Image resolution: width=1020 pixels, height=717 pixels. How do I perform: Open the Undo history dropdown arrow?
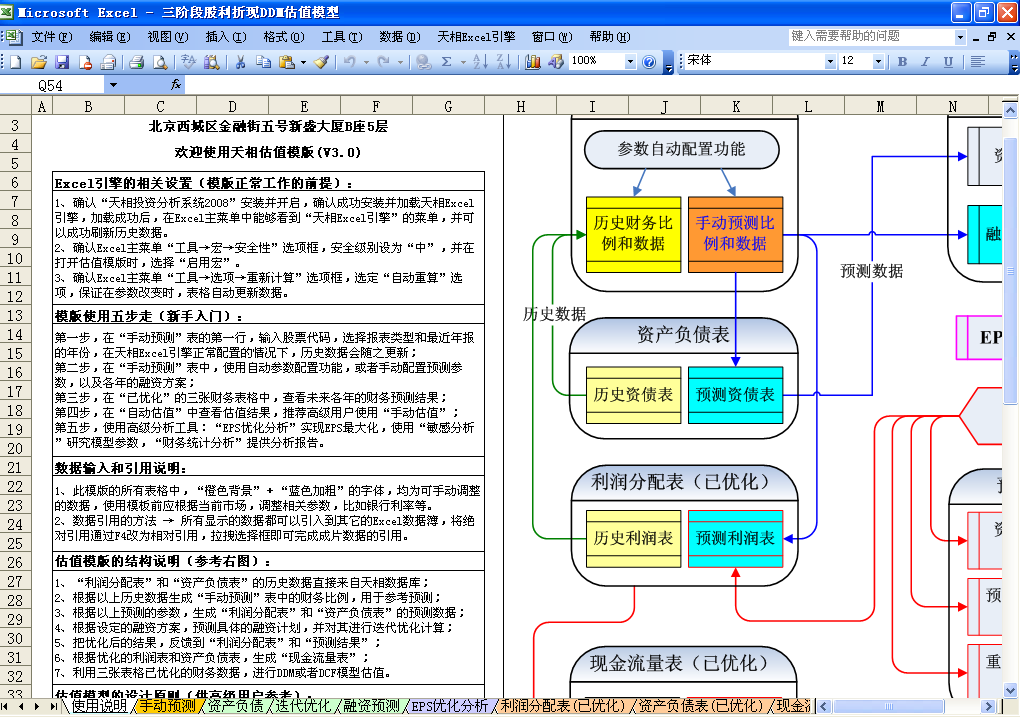[x=366, y=62]
